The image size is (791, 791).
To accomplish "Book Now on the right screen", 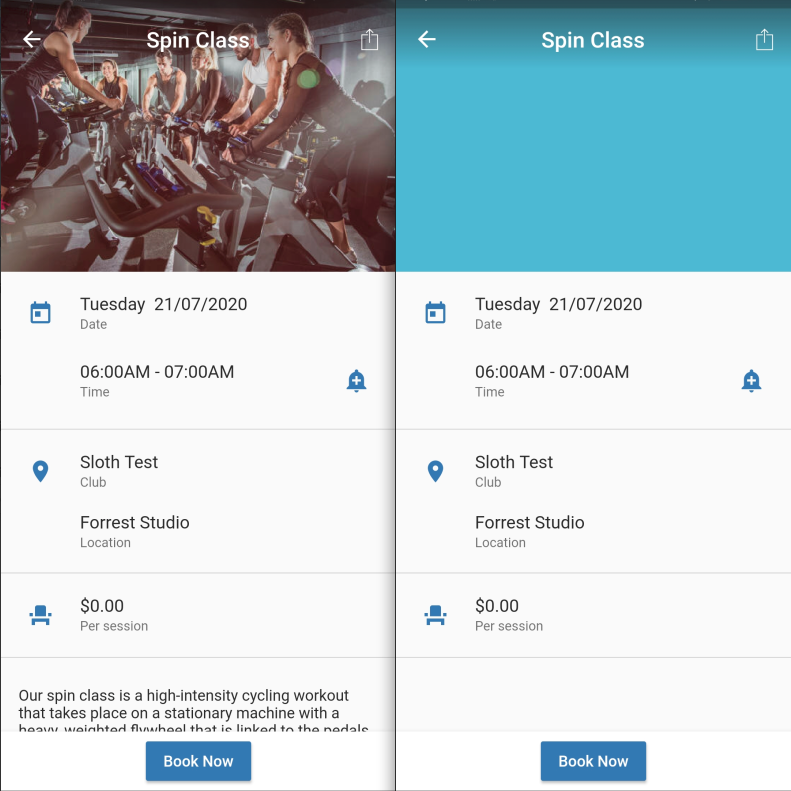I will coord(593,761).
